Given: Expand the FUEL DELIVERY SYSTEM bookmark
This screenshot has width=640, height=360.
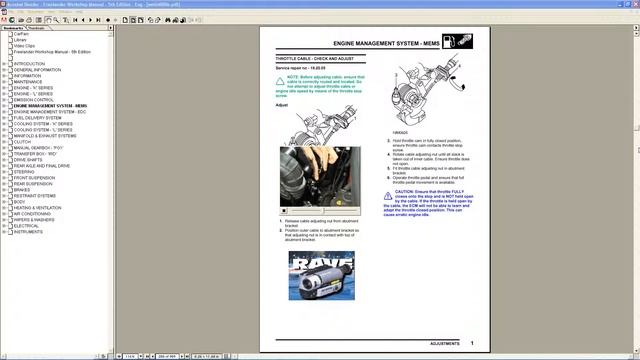Looking at the screenshot, I should 4,118.
